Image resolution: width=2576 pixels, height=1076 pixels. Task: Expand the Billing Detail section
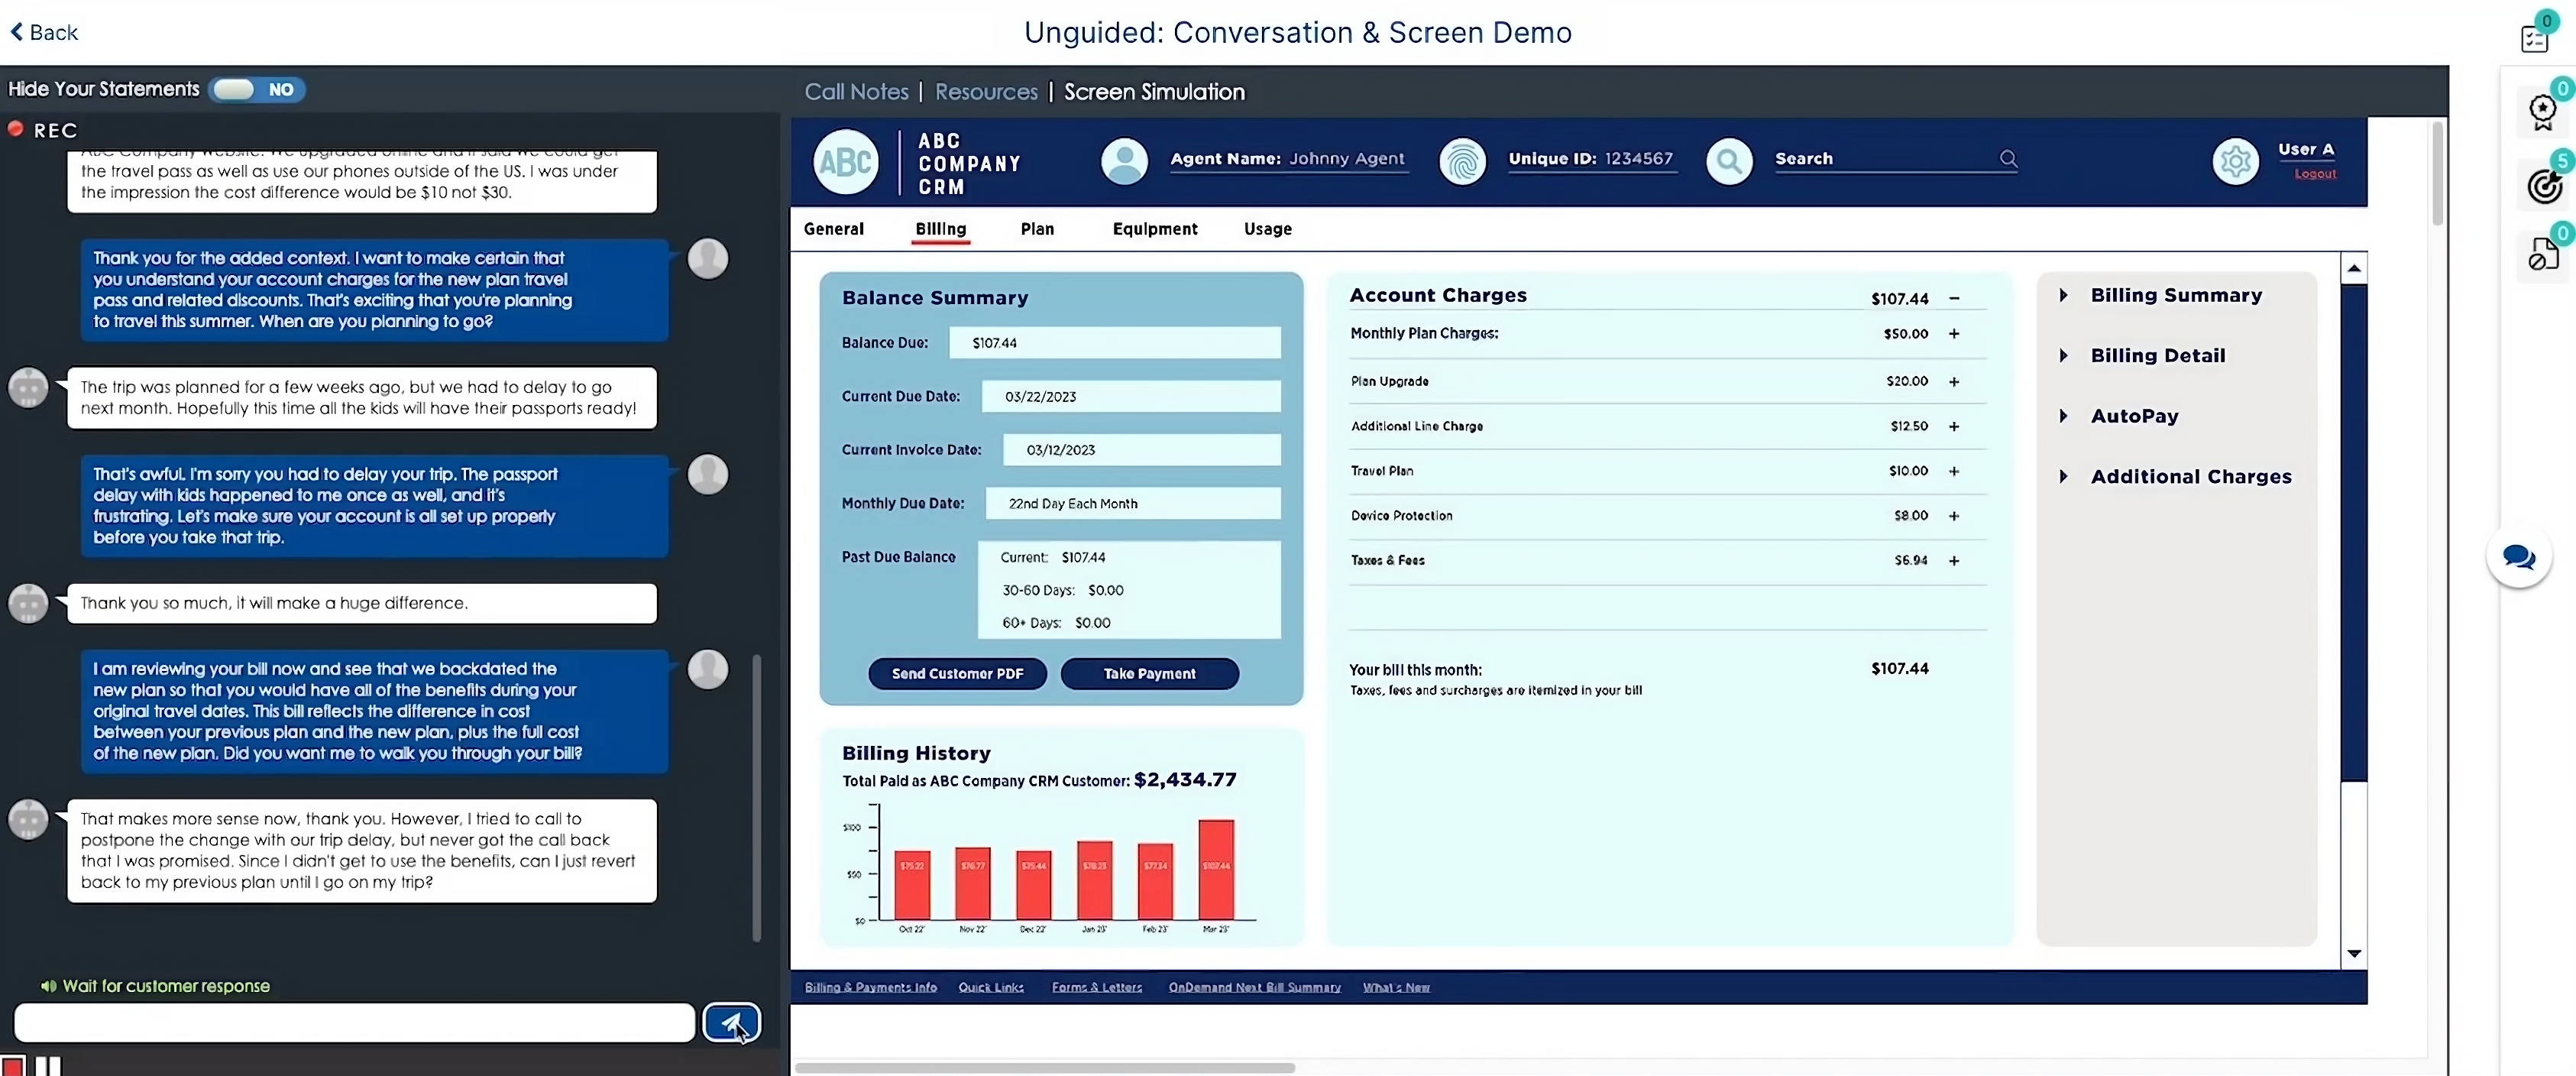(2157, 355)
